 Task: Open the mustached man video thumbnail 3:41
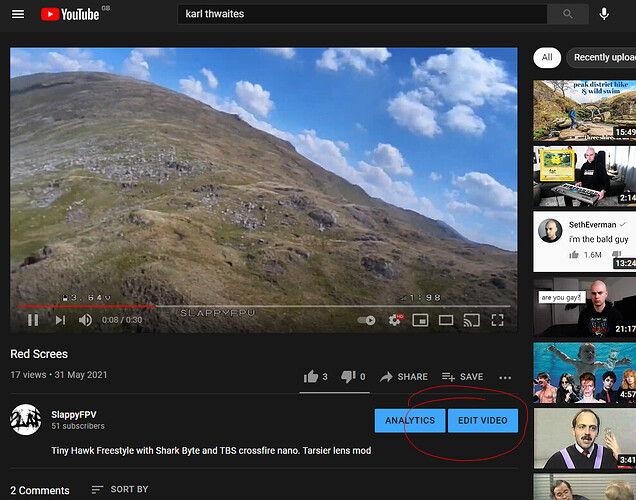(584, 438)
